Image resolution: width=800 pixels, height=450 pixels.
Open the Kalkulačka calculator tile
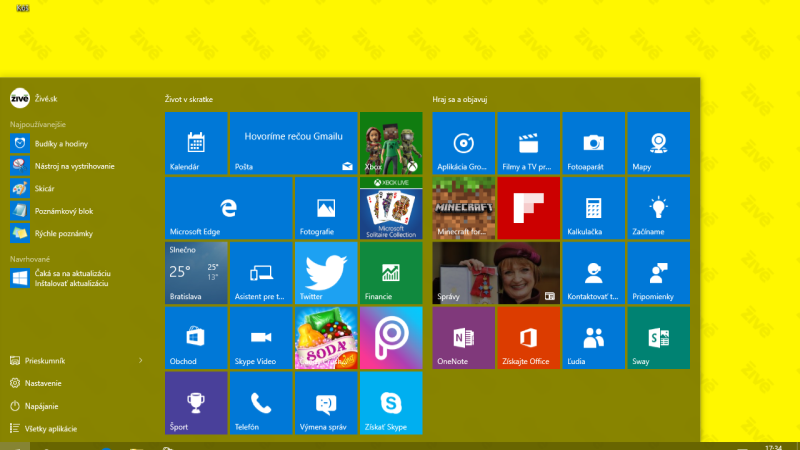pyautogui.click(x=593, y=208)
